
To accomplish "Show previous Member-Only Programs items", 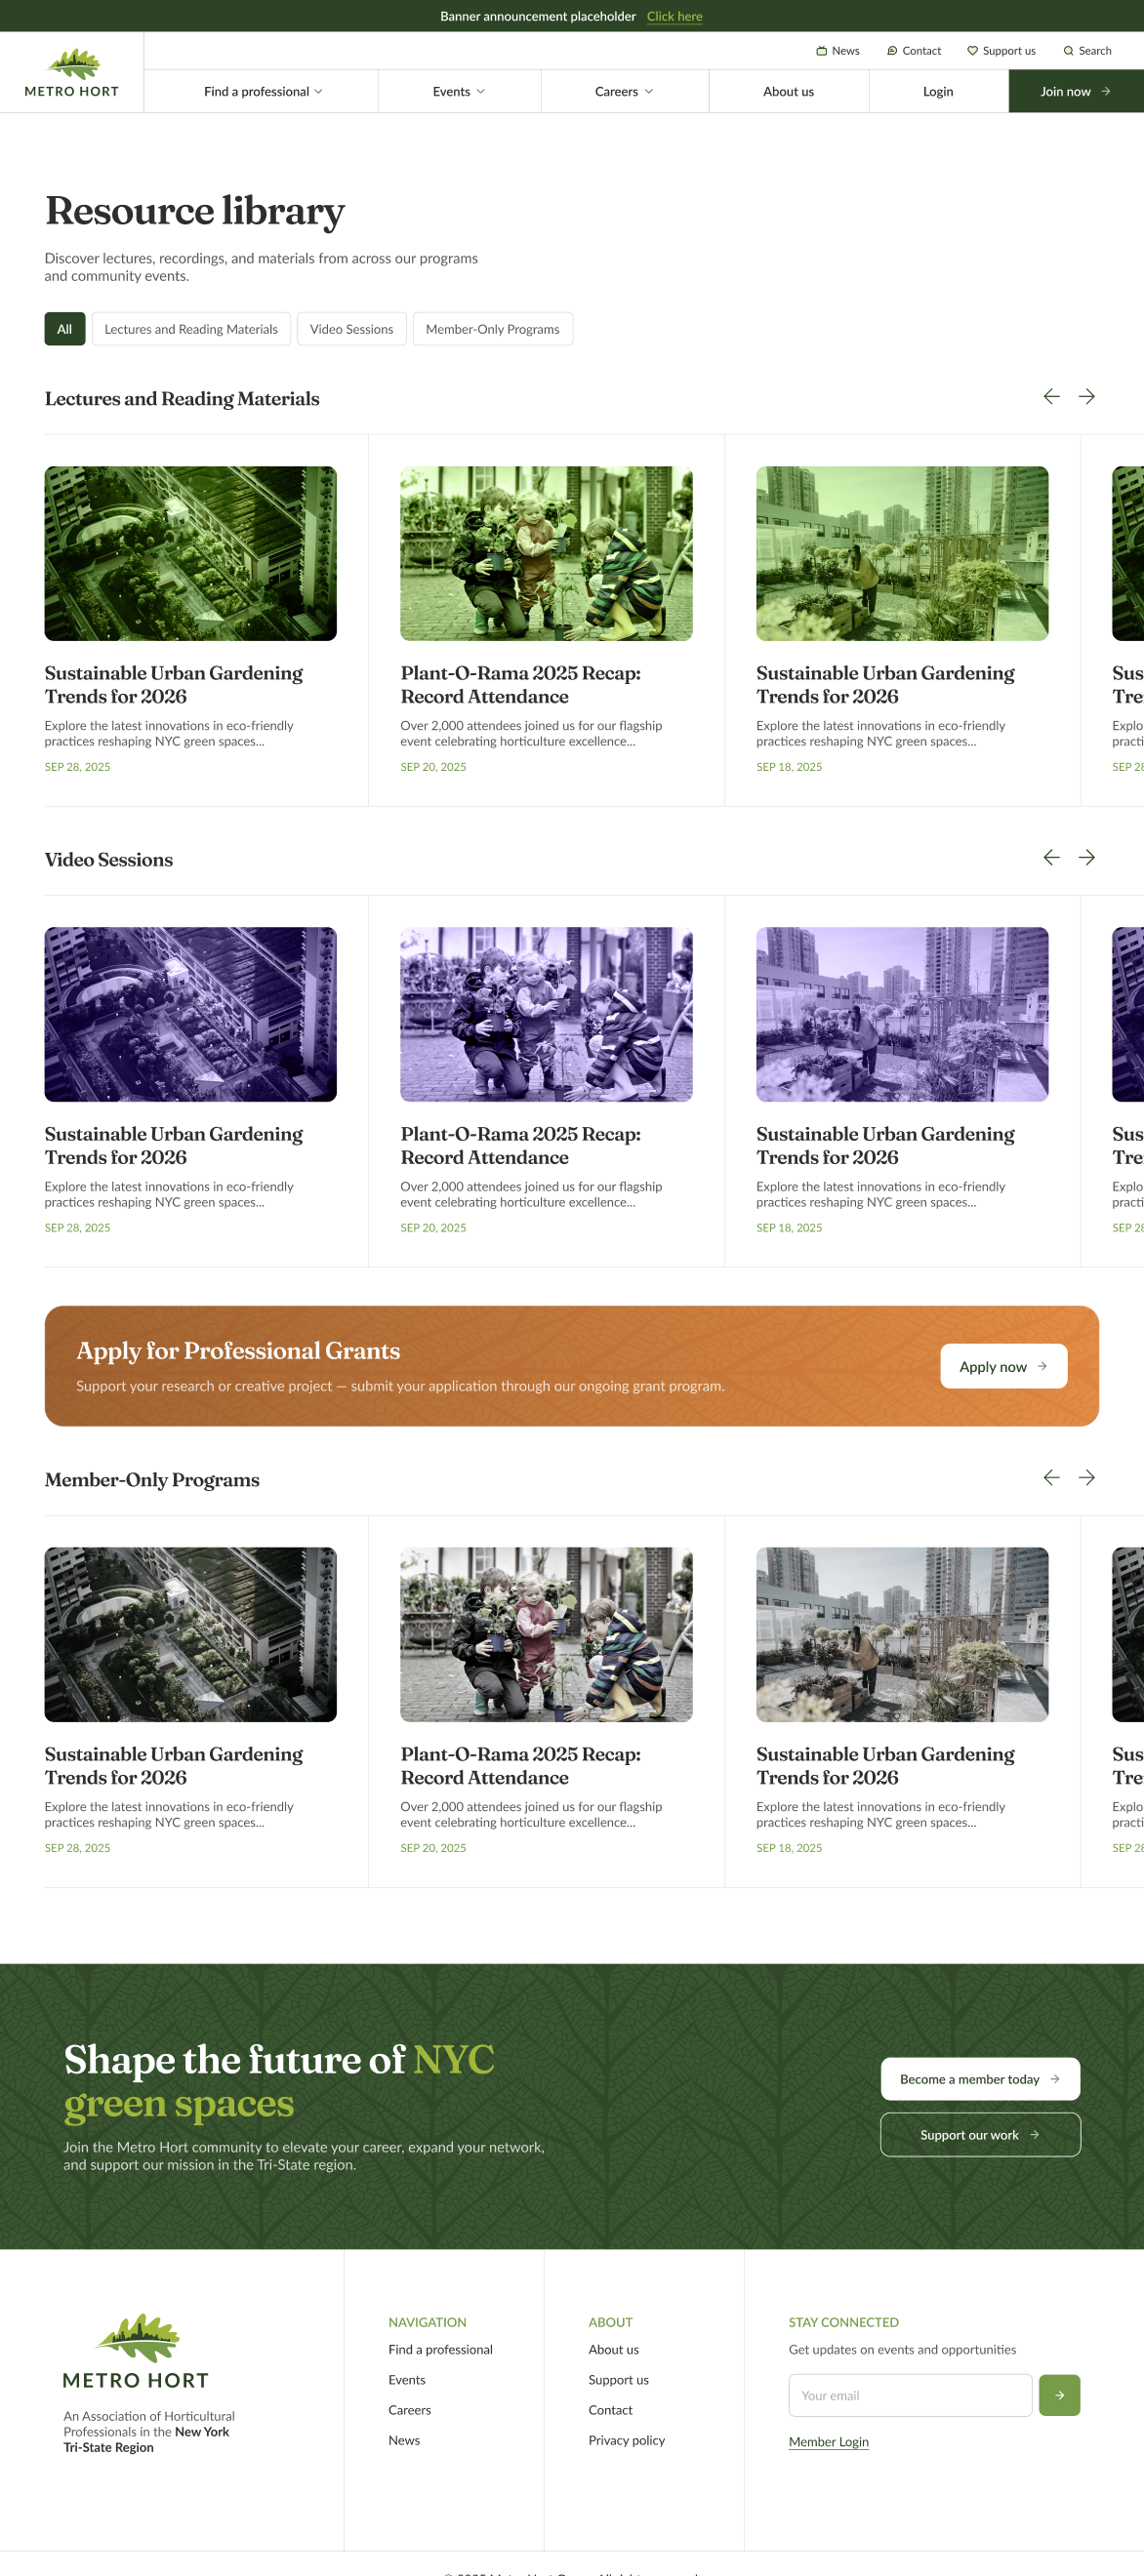I will [x=1051, y=1478].
